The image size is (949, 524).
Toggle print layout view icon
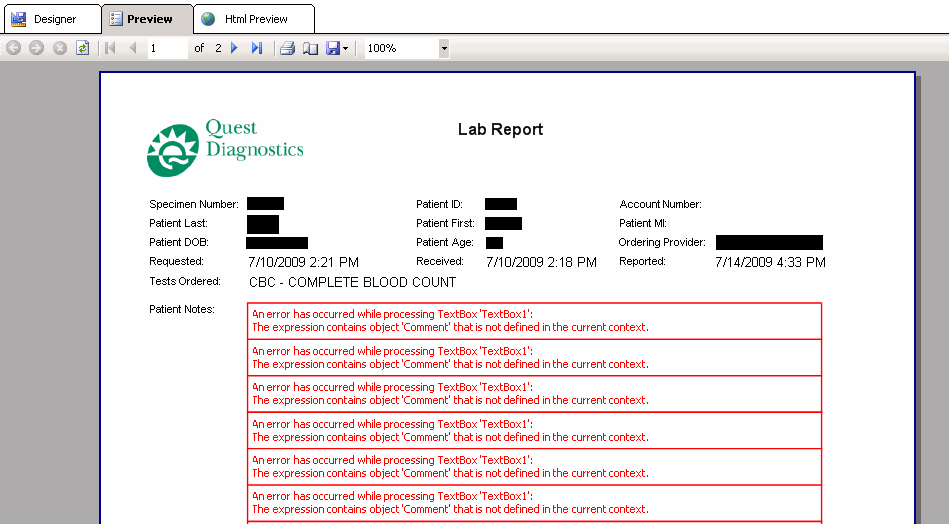point(310,48)
